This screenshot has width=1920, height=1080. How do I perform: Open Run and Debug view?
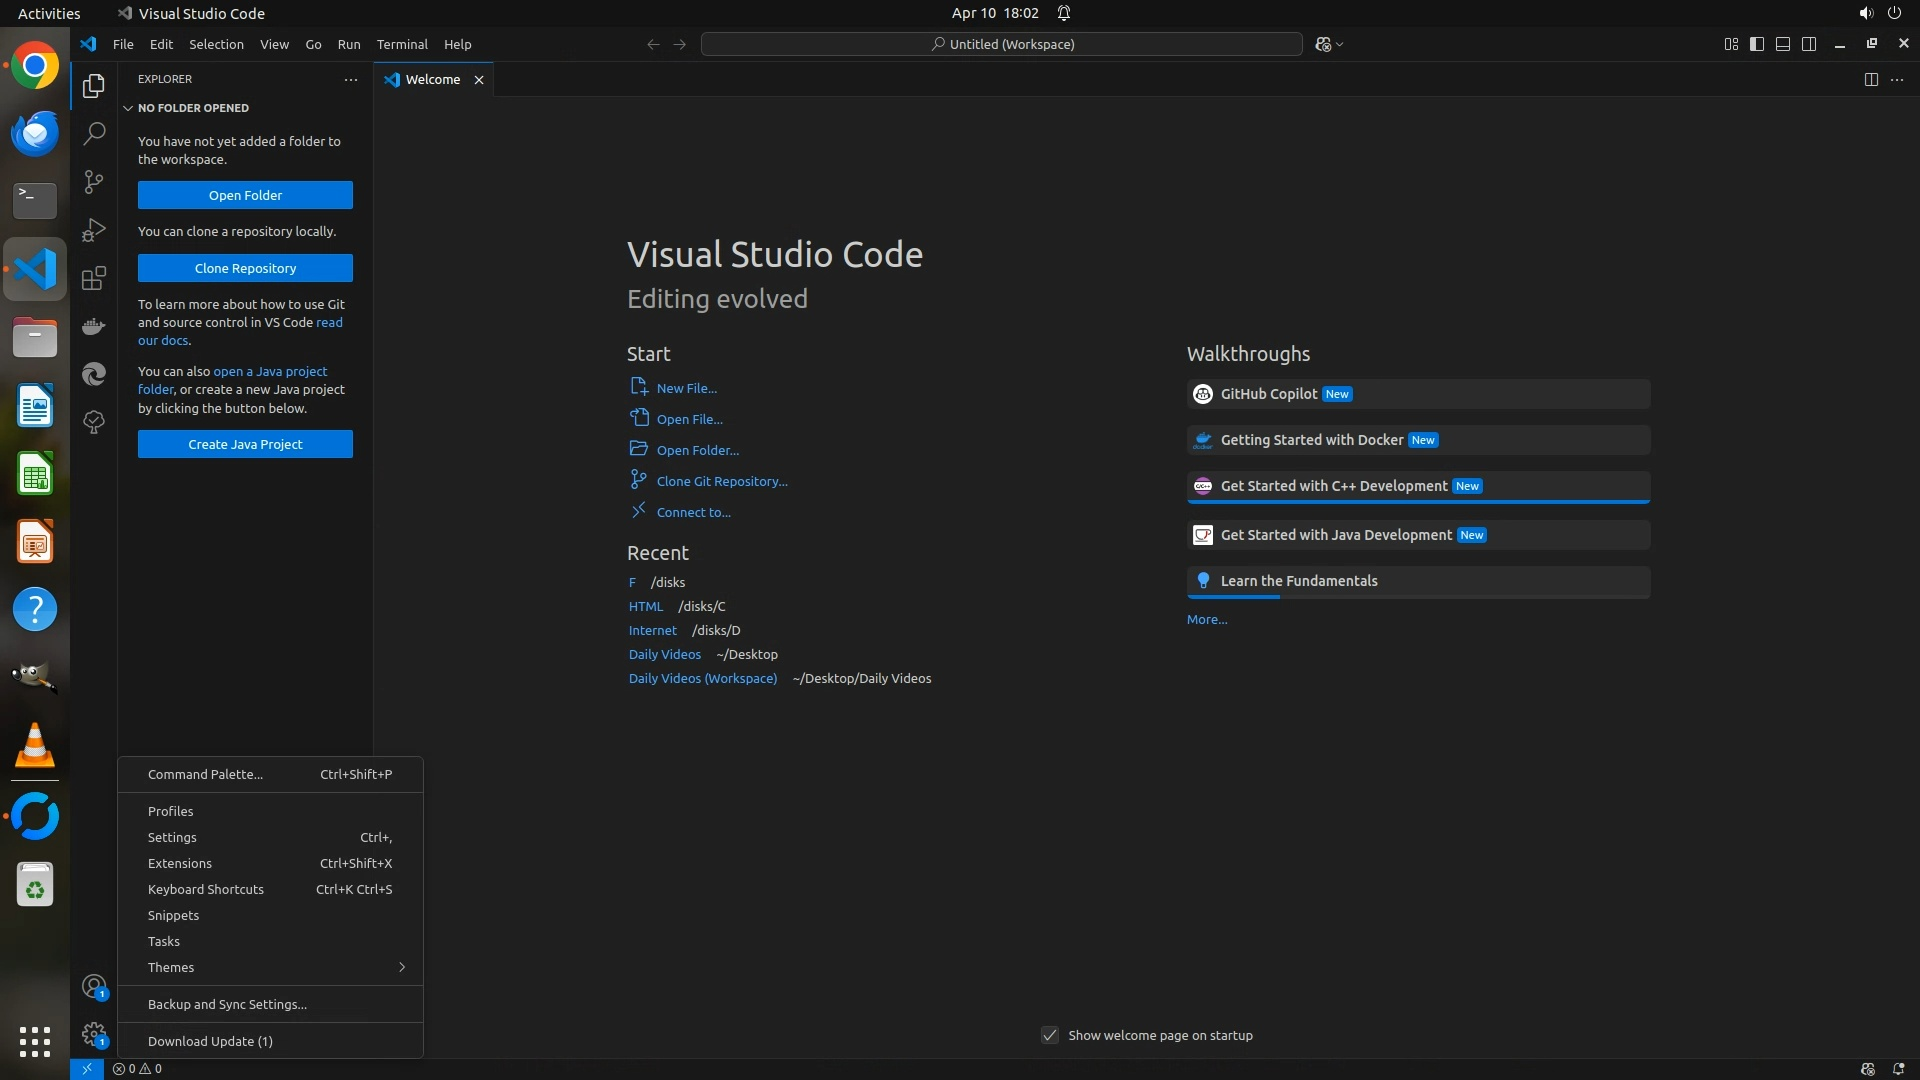pos(94,230)
